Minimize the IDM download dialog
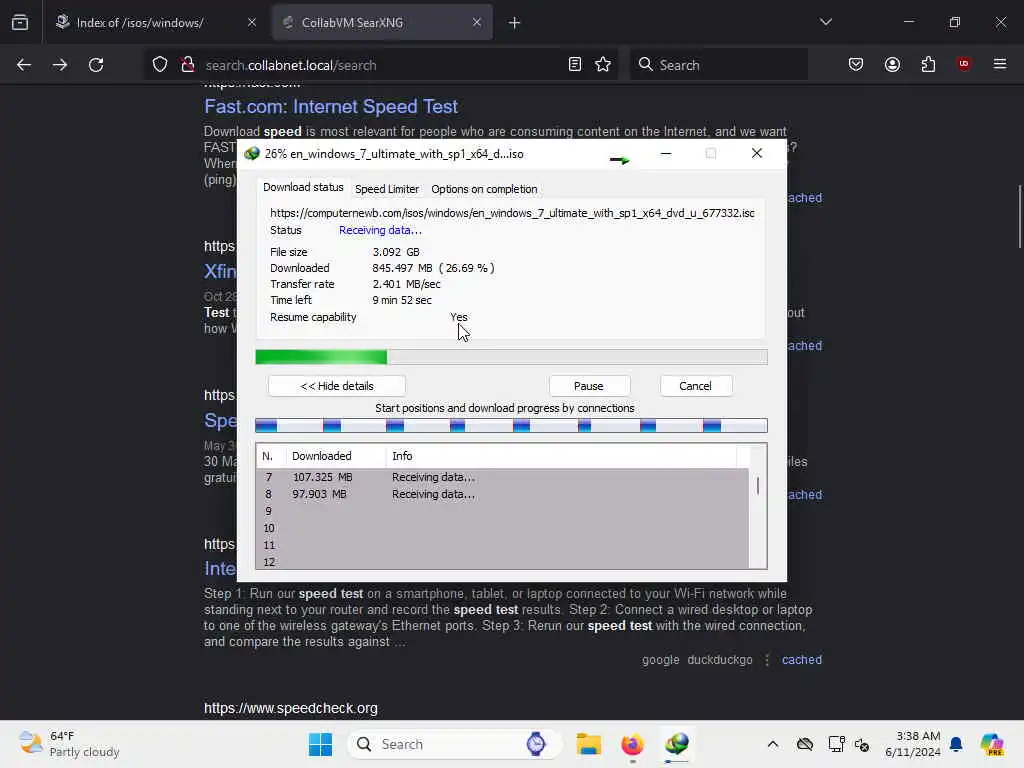1024x768 pixels. tap(666, 153)
